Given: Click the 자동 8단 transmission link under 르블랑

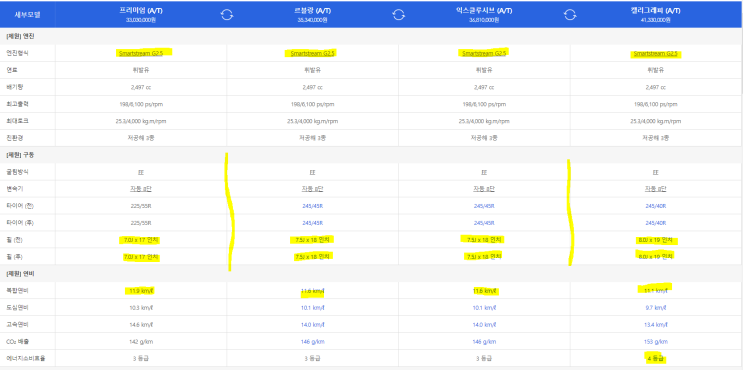Looking at the screenshot, I should pos(312,189).
